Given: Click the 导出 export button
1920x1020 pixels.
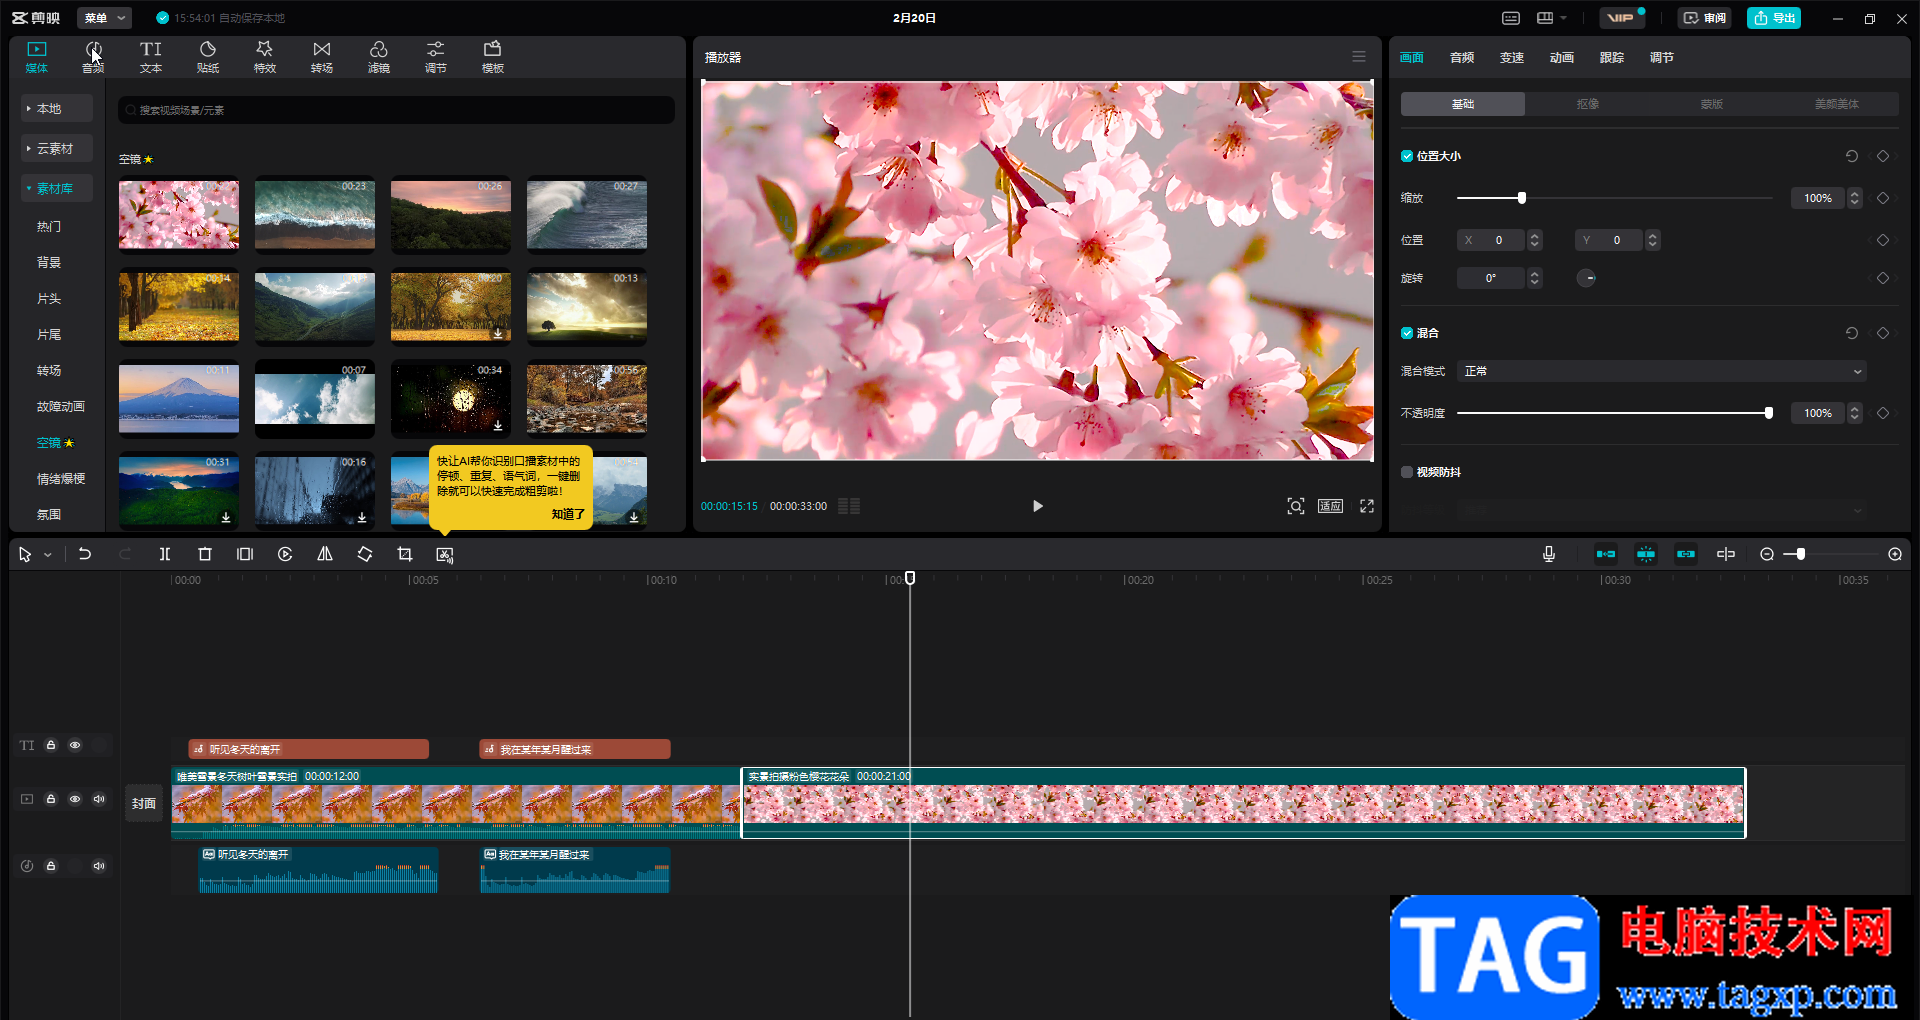Looking at the screenshot, I should pyautogui.click(x=1774, y=18).
